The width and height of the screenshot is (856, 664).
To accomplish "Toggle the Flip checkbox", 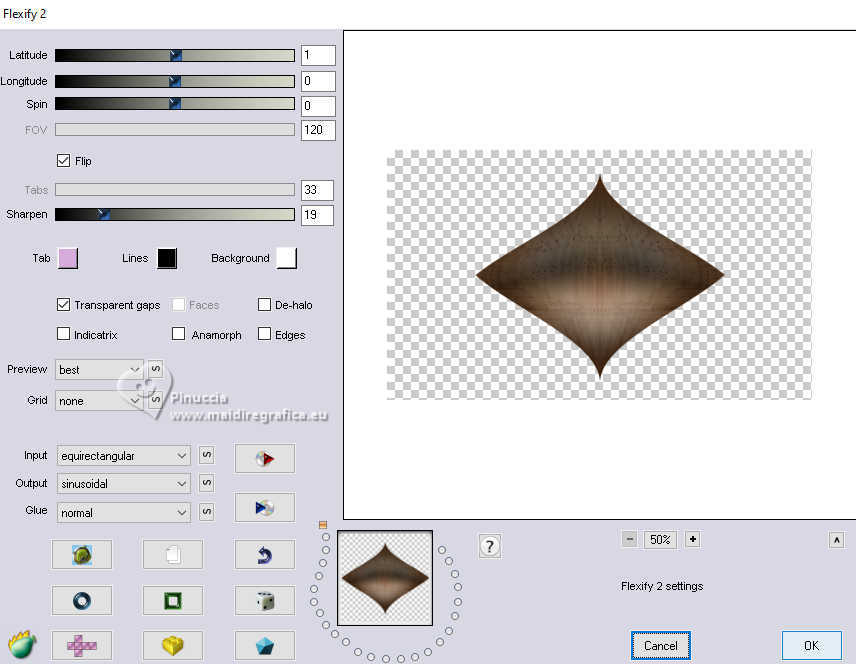I will 63,161.
